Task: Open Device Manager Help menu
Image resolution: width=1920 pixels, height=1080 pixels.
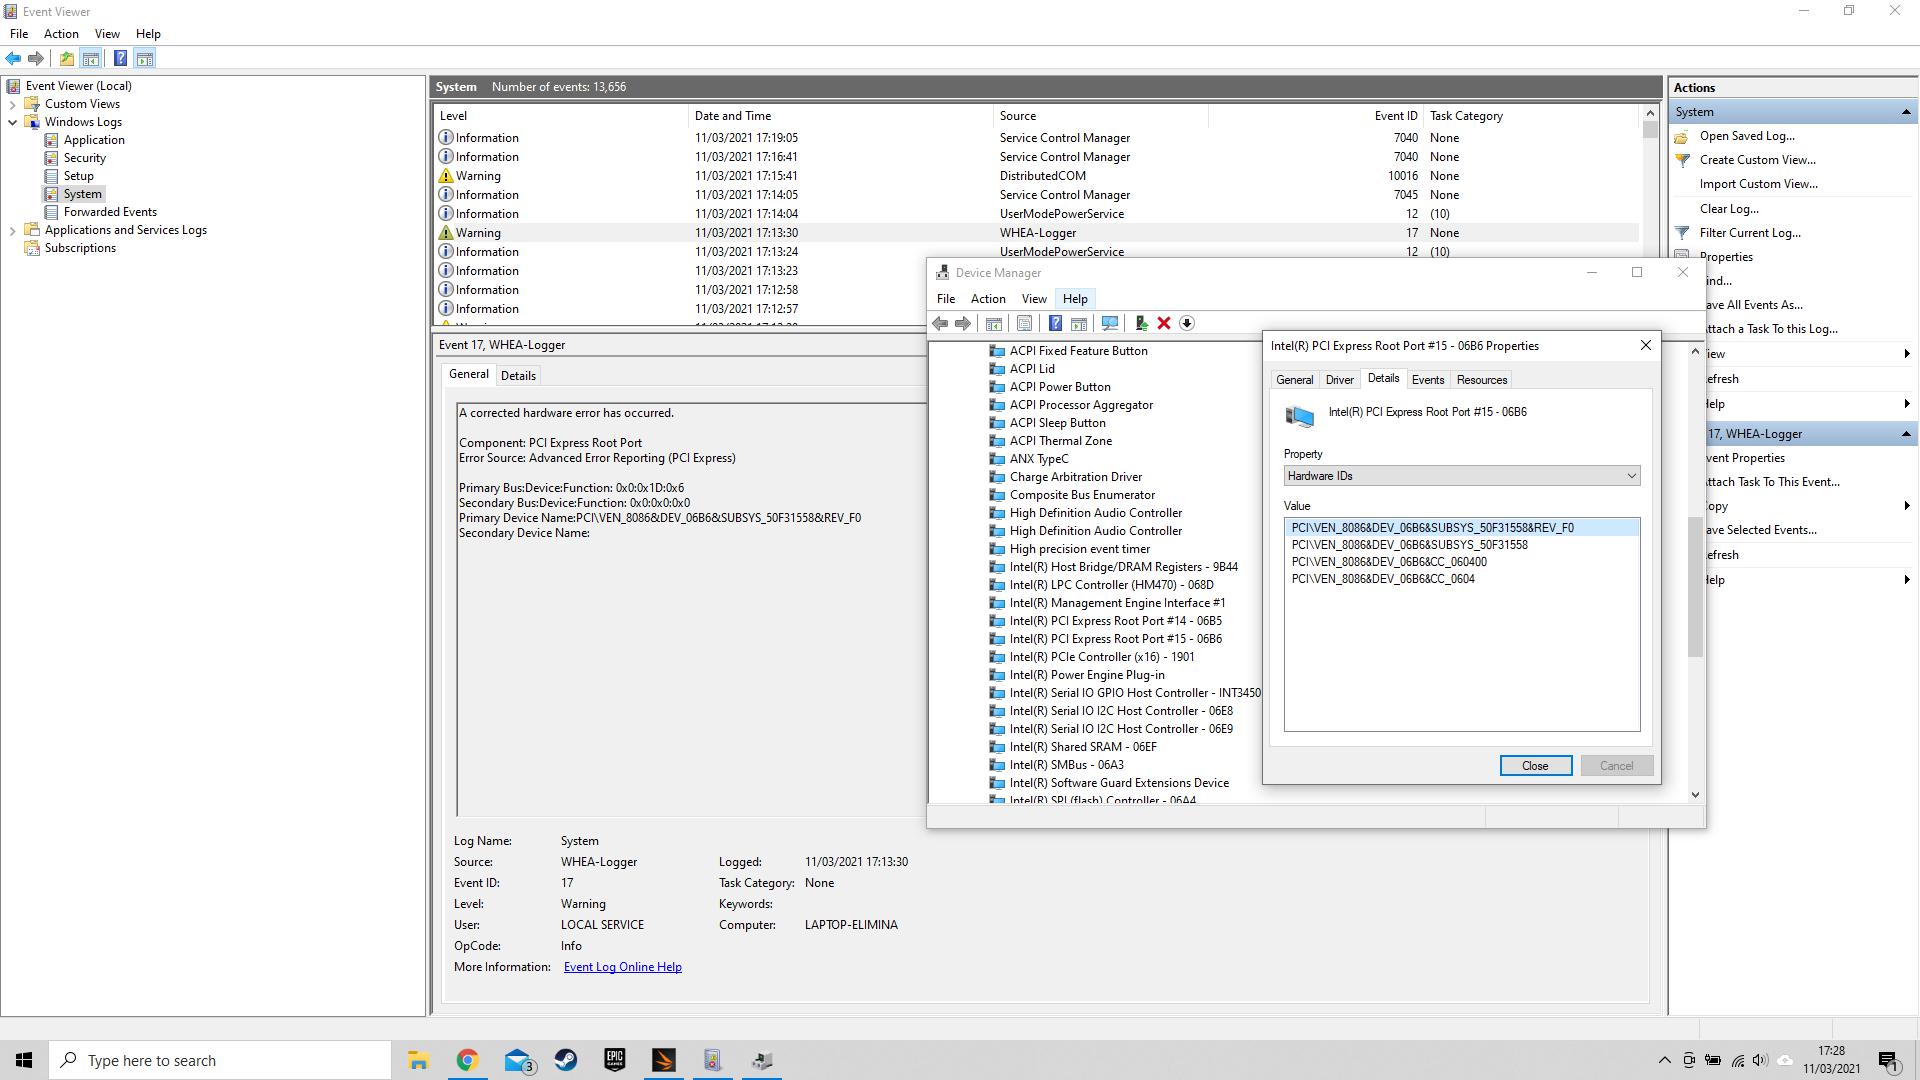Action: click(1075, 298)
